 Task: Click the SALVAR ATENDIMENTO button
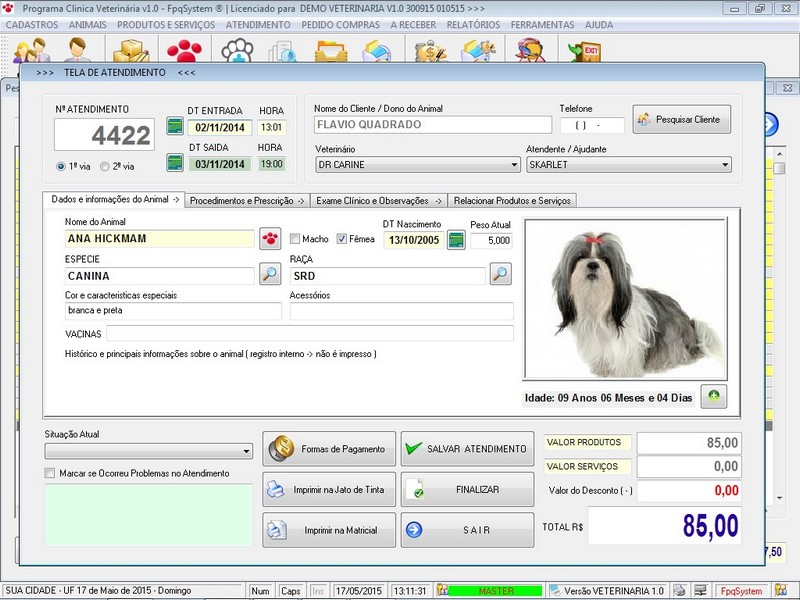(467, 449)
